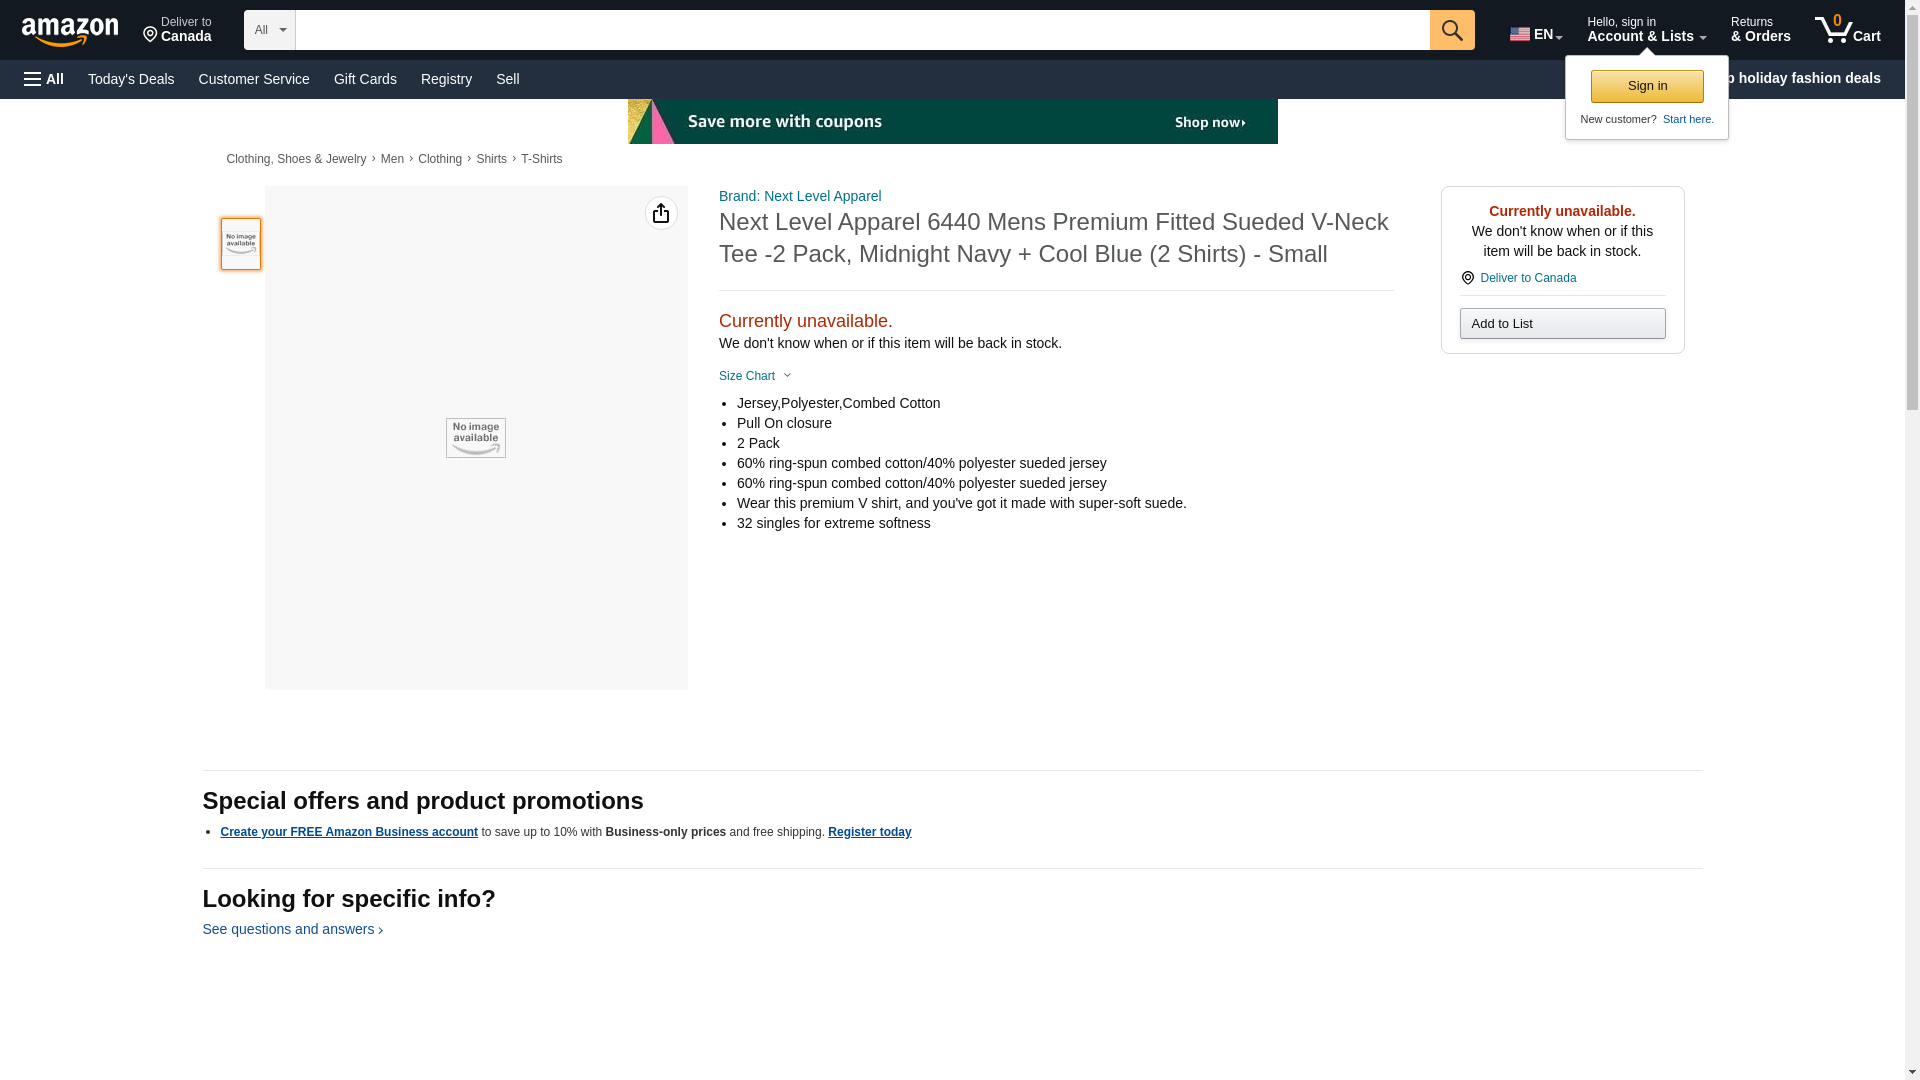Open Today's Deals nav item
This screenshot has height=1080, width=1920.
[x=131, y=79]
